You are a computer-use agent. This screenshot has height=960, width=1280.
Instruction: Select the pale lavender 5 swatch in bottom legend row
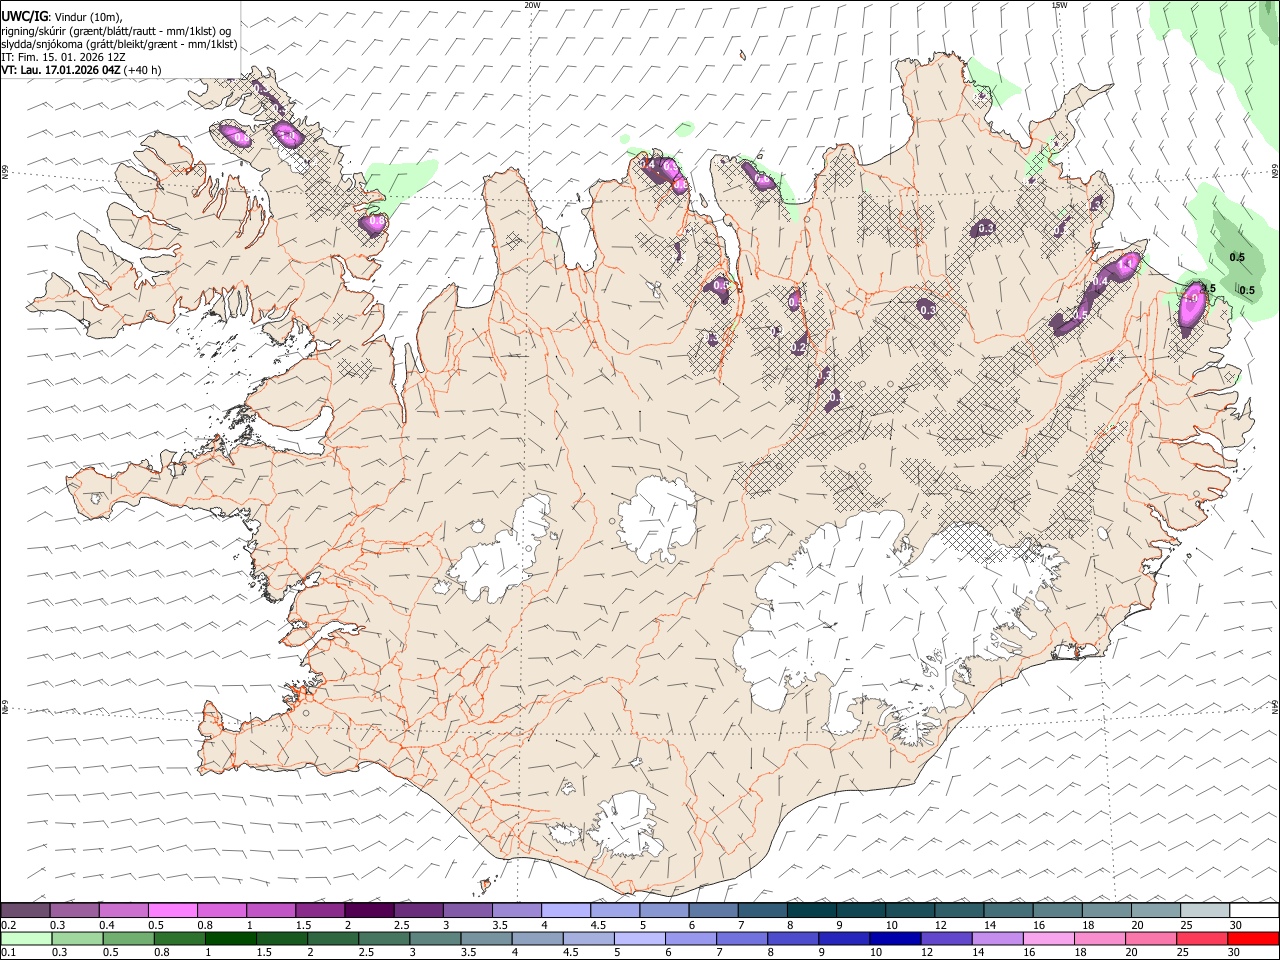click(639, 939)
